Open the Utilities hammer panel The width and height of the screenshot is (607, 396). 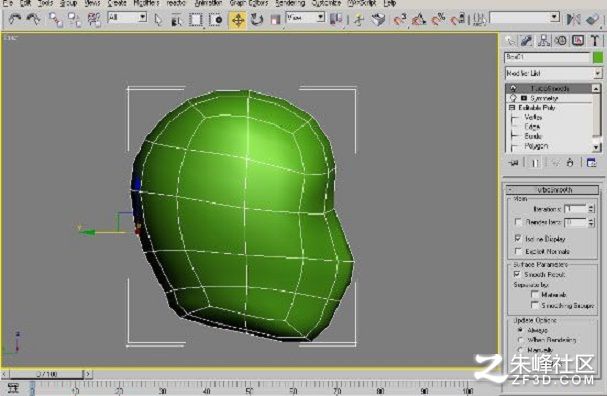(595, 41)
